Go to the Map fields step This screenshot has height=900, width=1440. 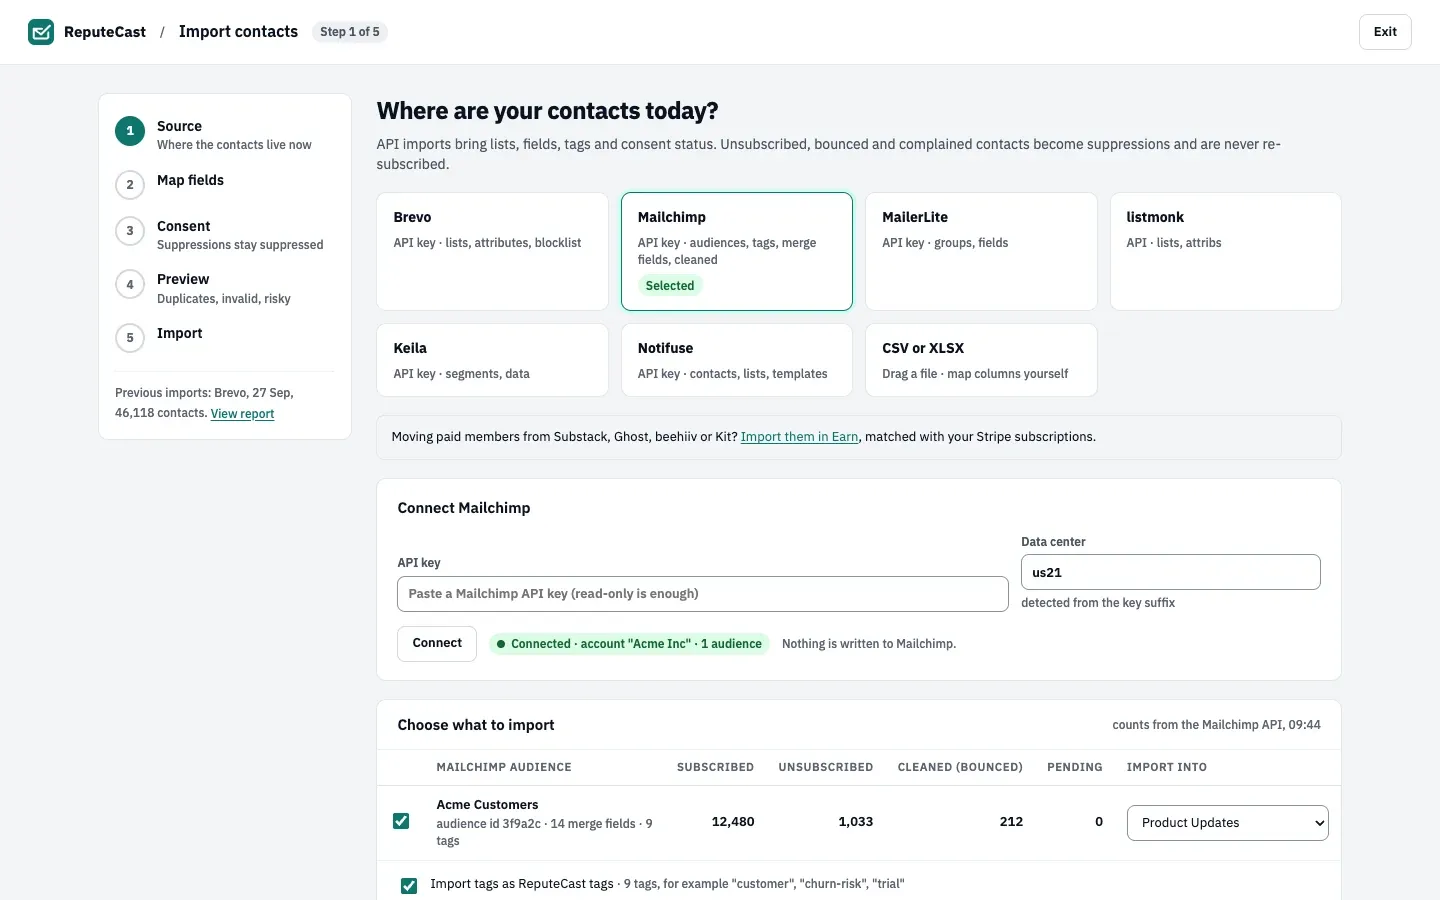[x=190, y=180]
